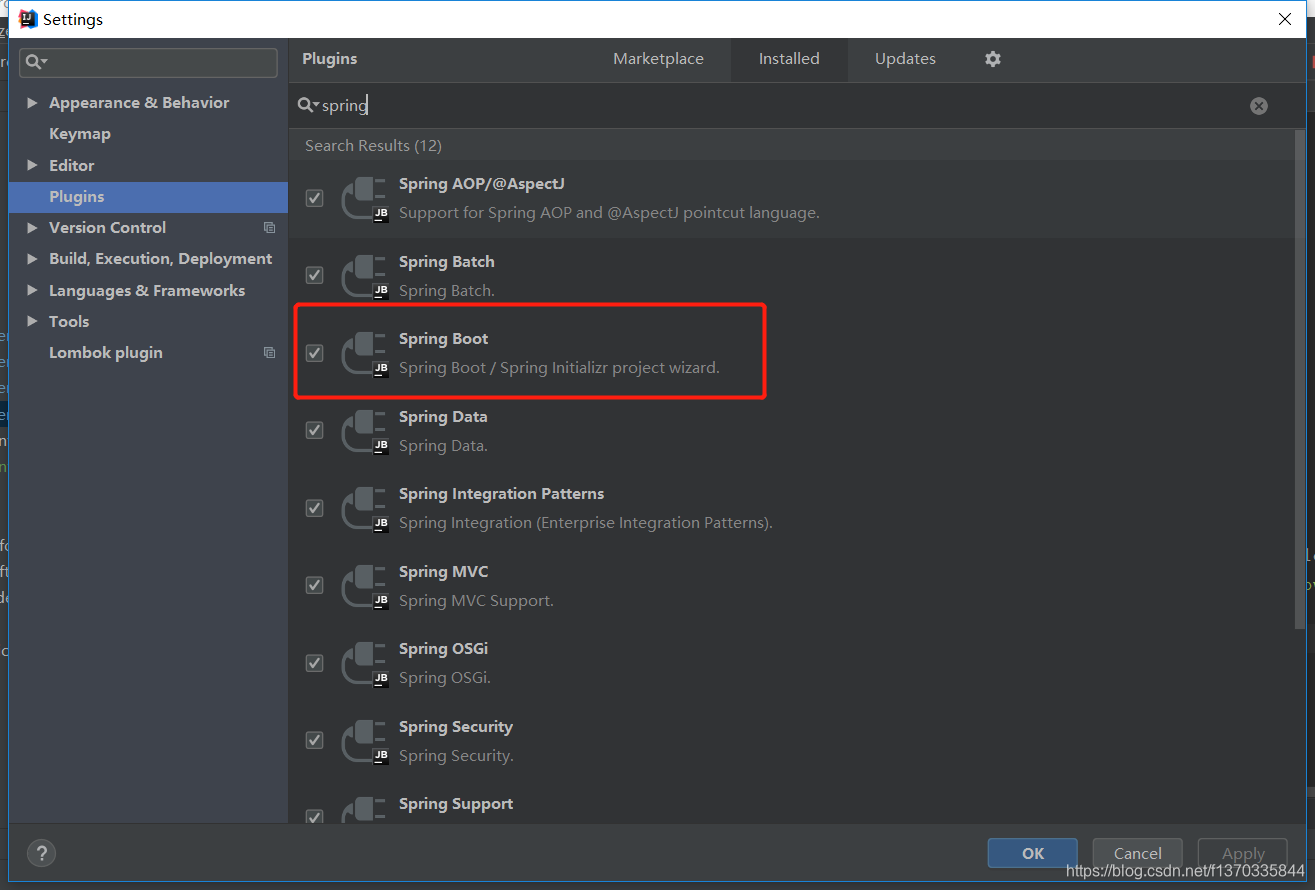Click the Spring AOP pointcut language description
1315x890 pixels.
pyautogui.click(x=609, y=213)
